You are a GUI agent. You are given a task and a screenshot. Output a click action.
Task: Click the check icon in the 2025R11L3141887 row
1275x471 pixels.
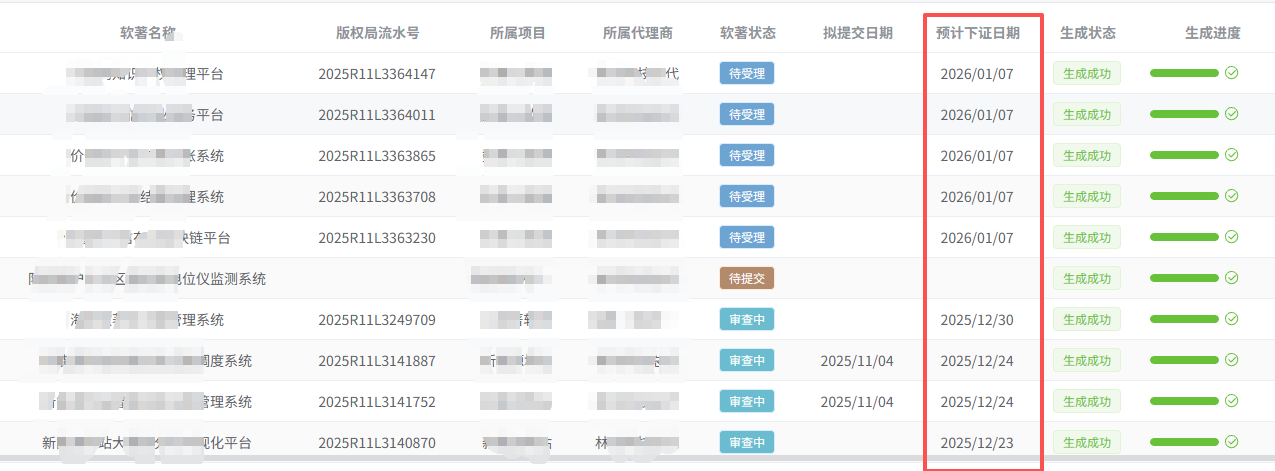(1232, 360)
